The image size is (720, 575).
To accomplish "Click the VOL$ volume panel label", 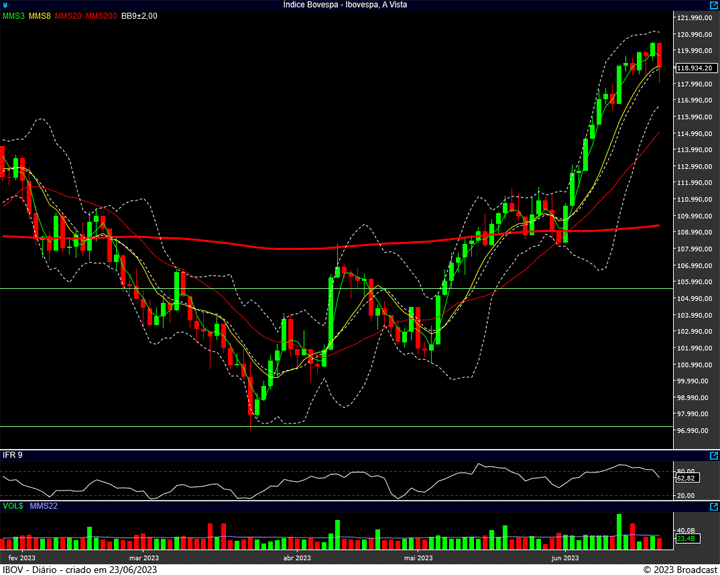I will [x=13, y=506].
